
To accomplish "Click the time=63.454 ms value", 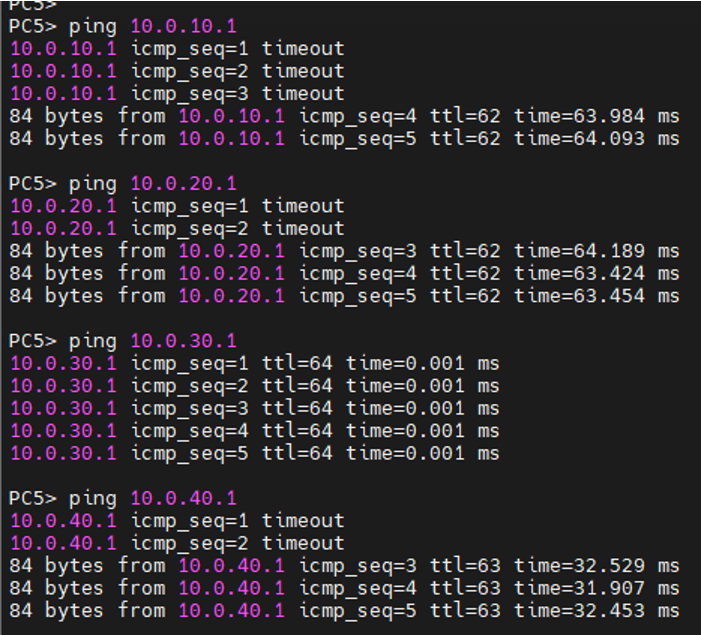I will [596, 296].
